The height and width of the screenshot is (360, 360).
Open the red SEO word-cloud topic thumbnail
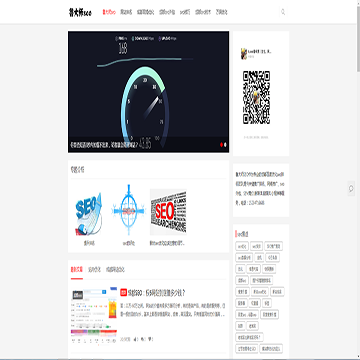pos(168,212)
